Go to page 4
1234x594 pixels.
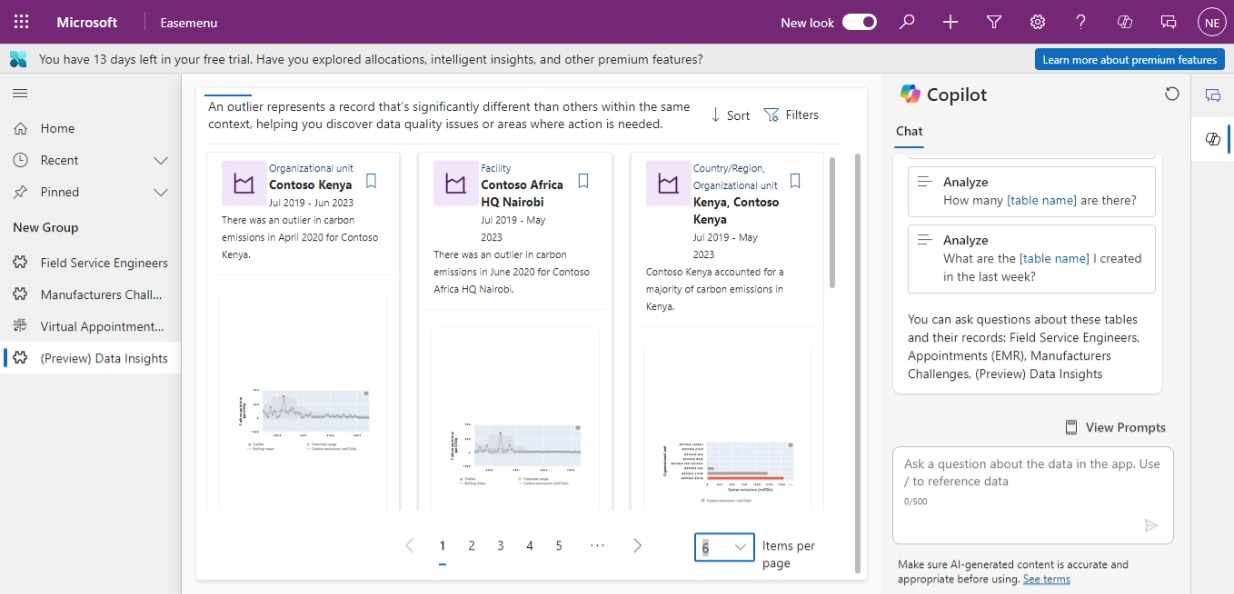[529, 546]
